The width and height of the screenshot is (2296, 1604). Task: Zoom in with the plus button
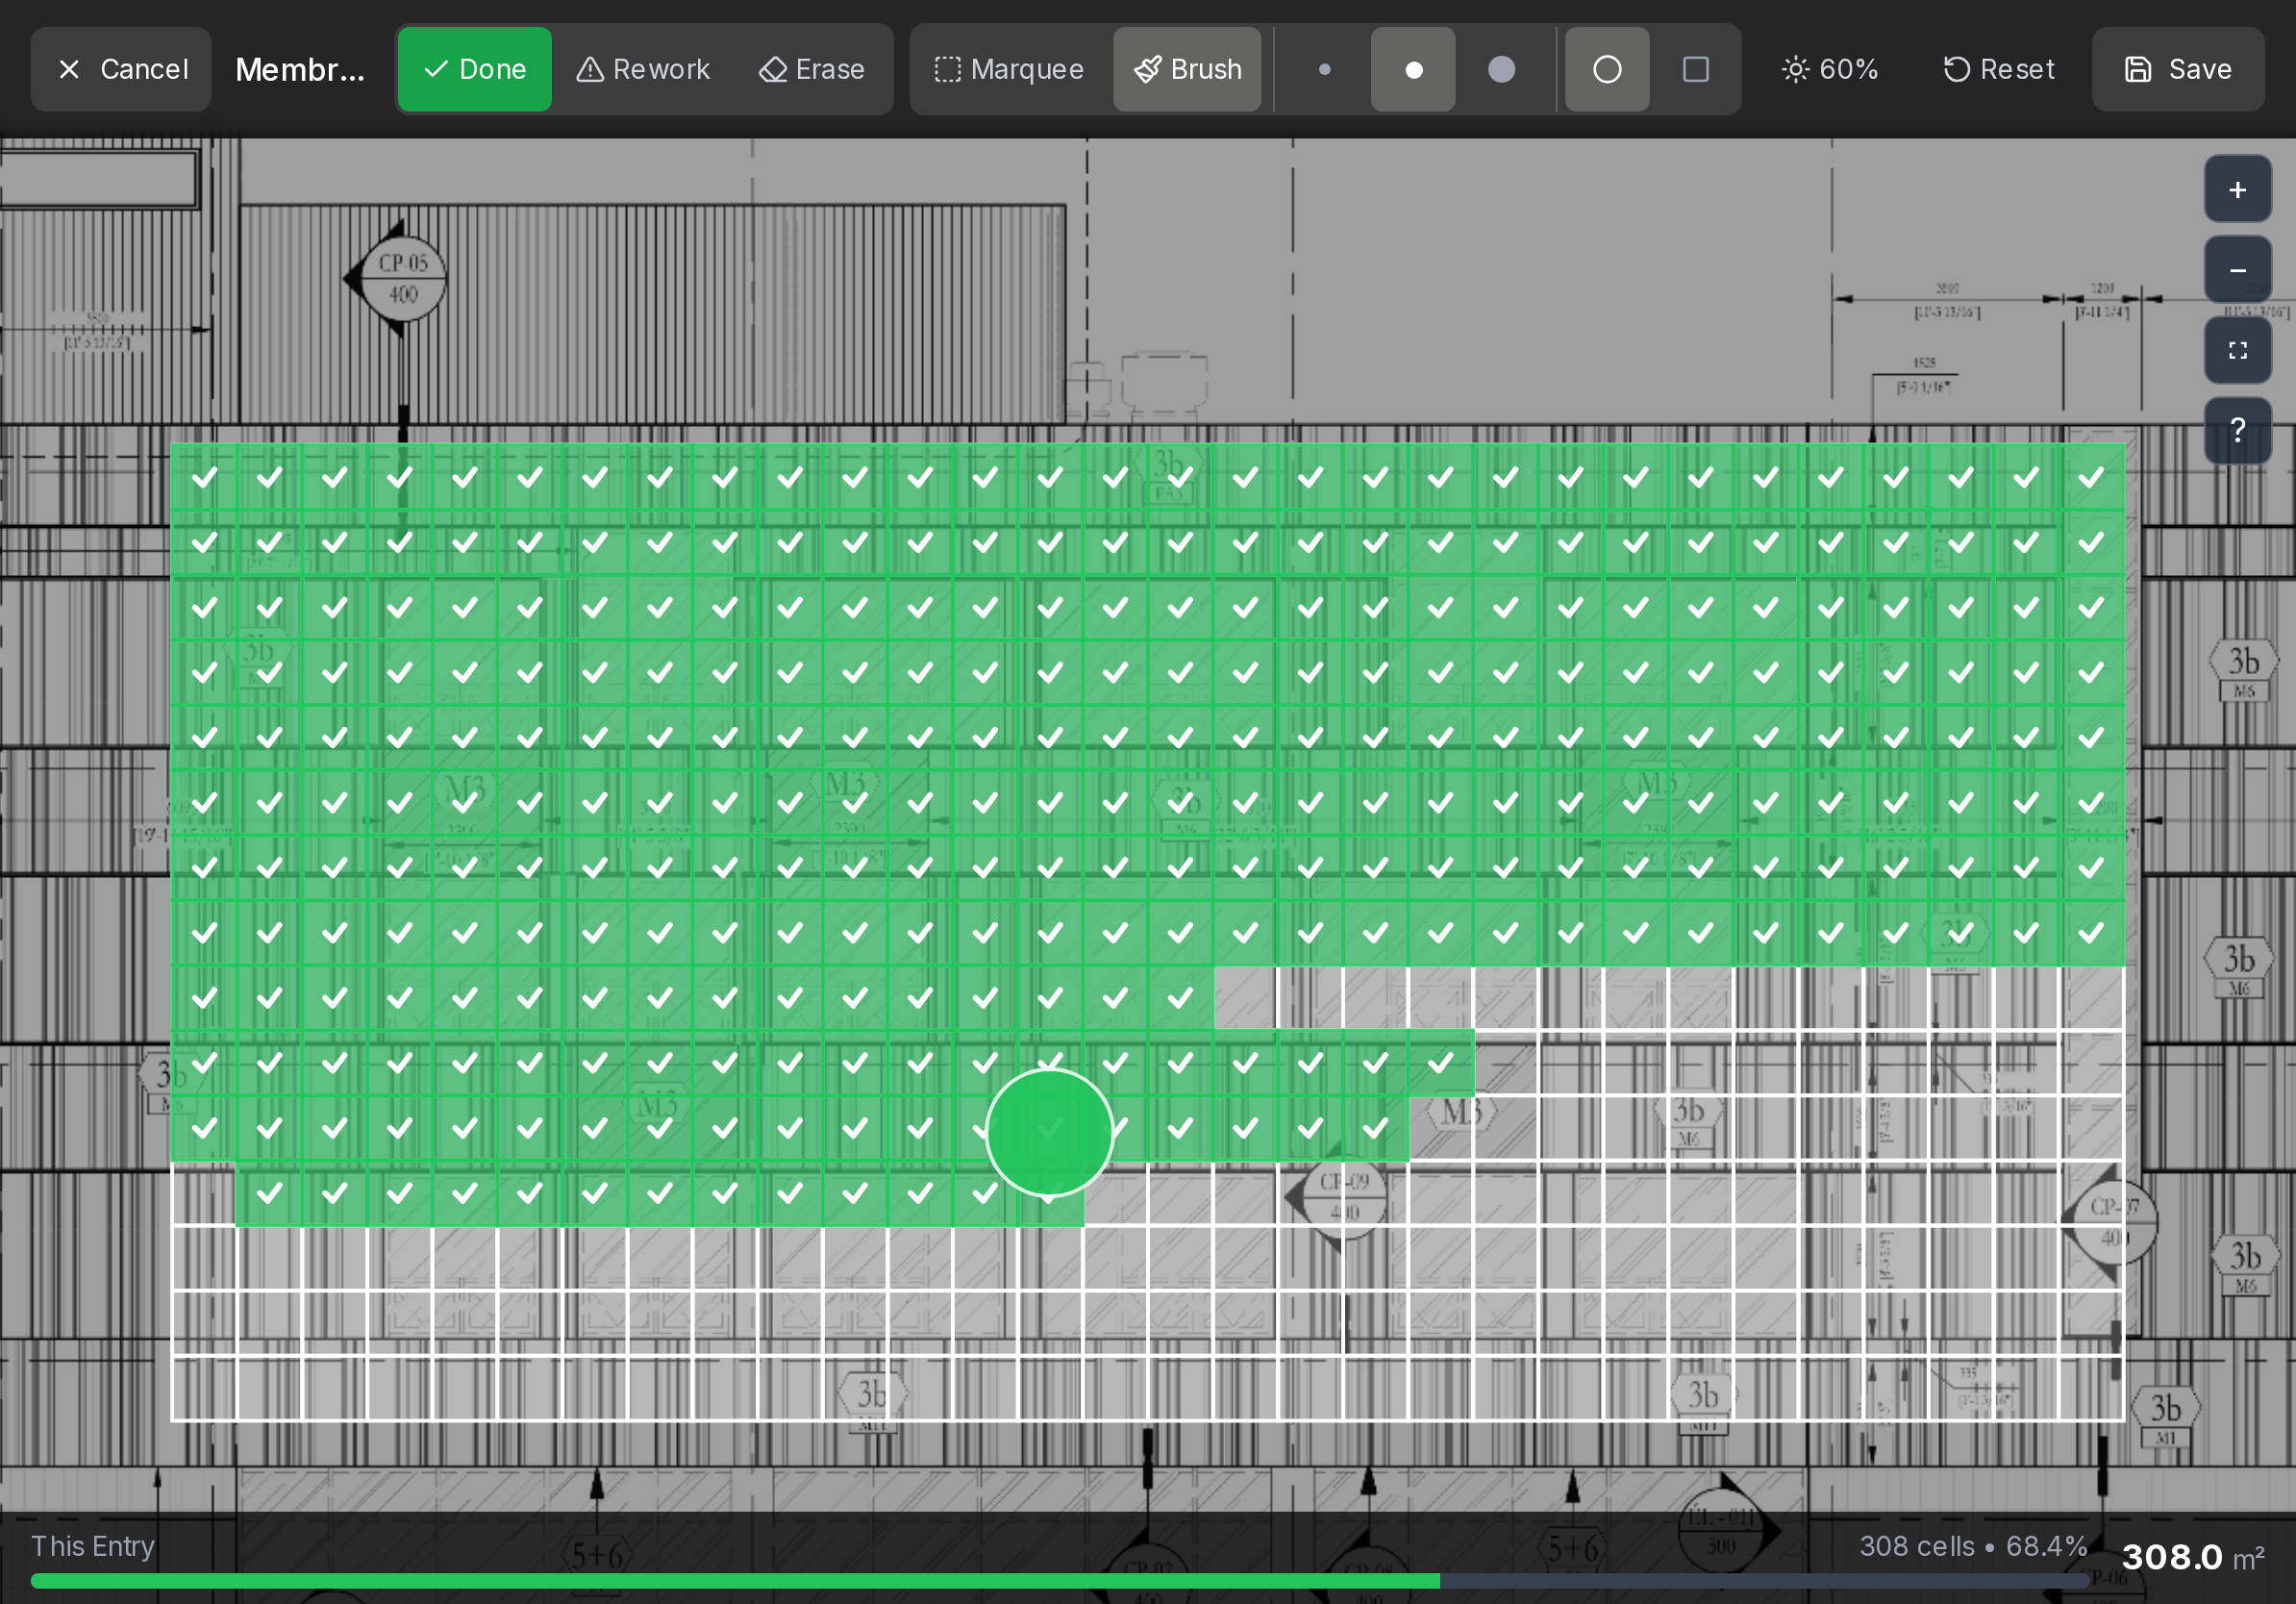coord(2238,189)
